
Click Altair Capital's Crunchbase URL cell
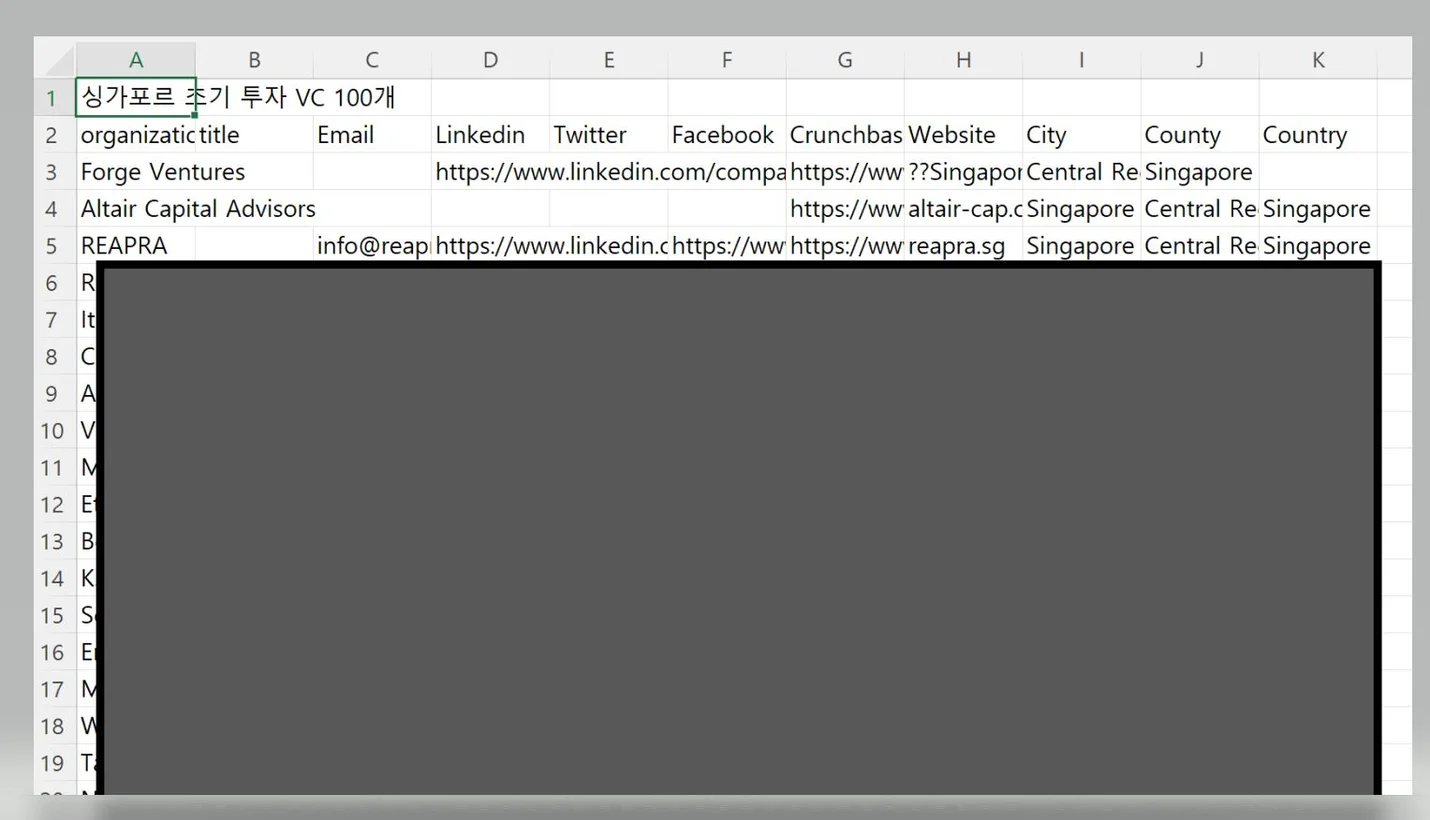(x=845, y=208)
